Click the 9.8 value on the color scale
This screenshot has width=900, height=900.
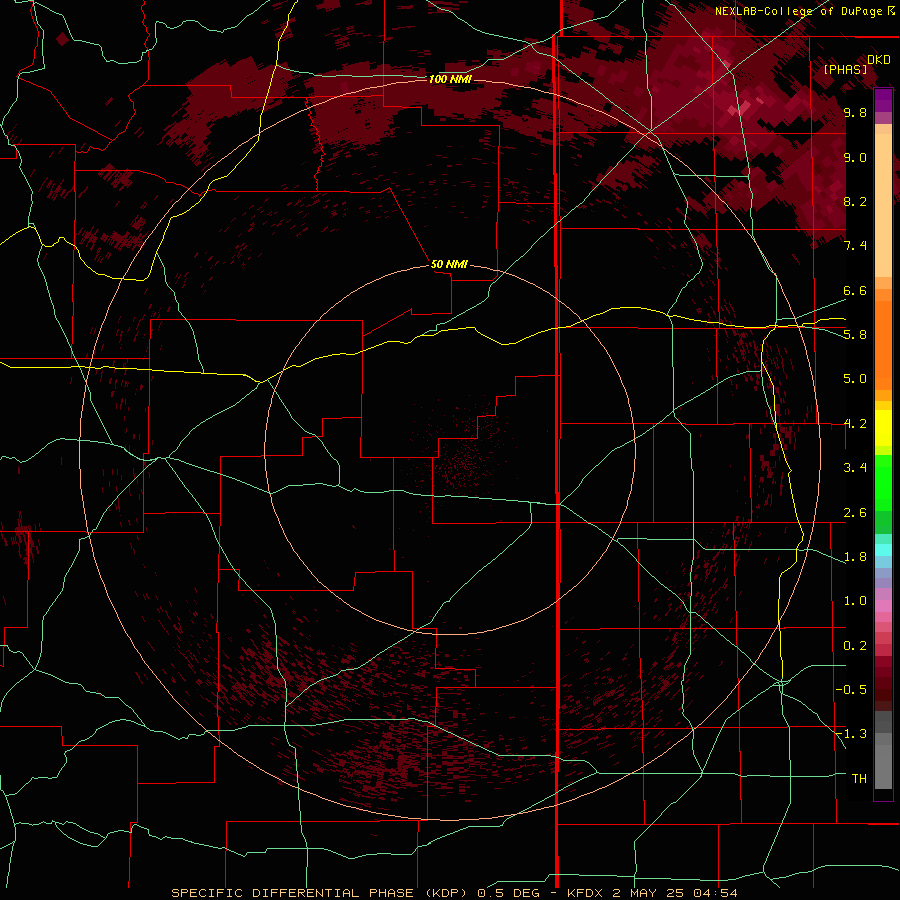click(855, 112)
